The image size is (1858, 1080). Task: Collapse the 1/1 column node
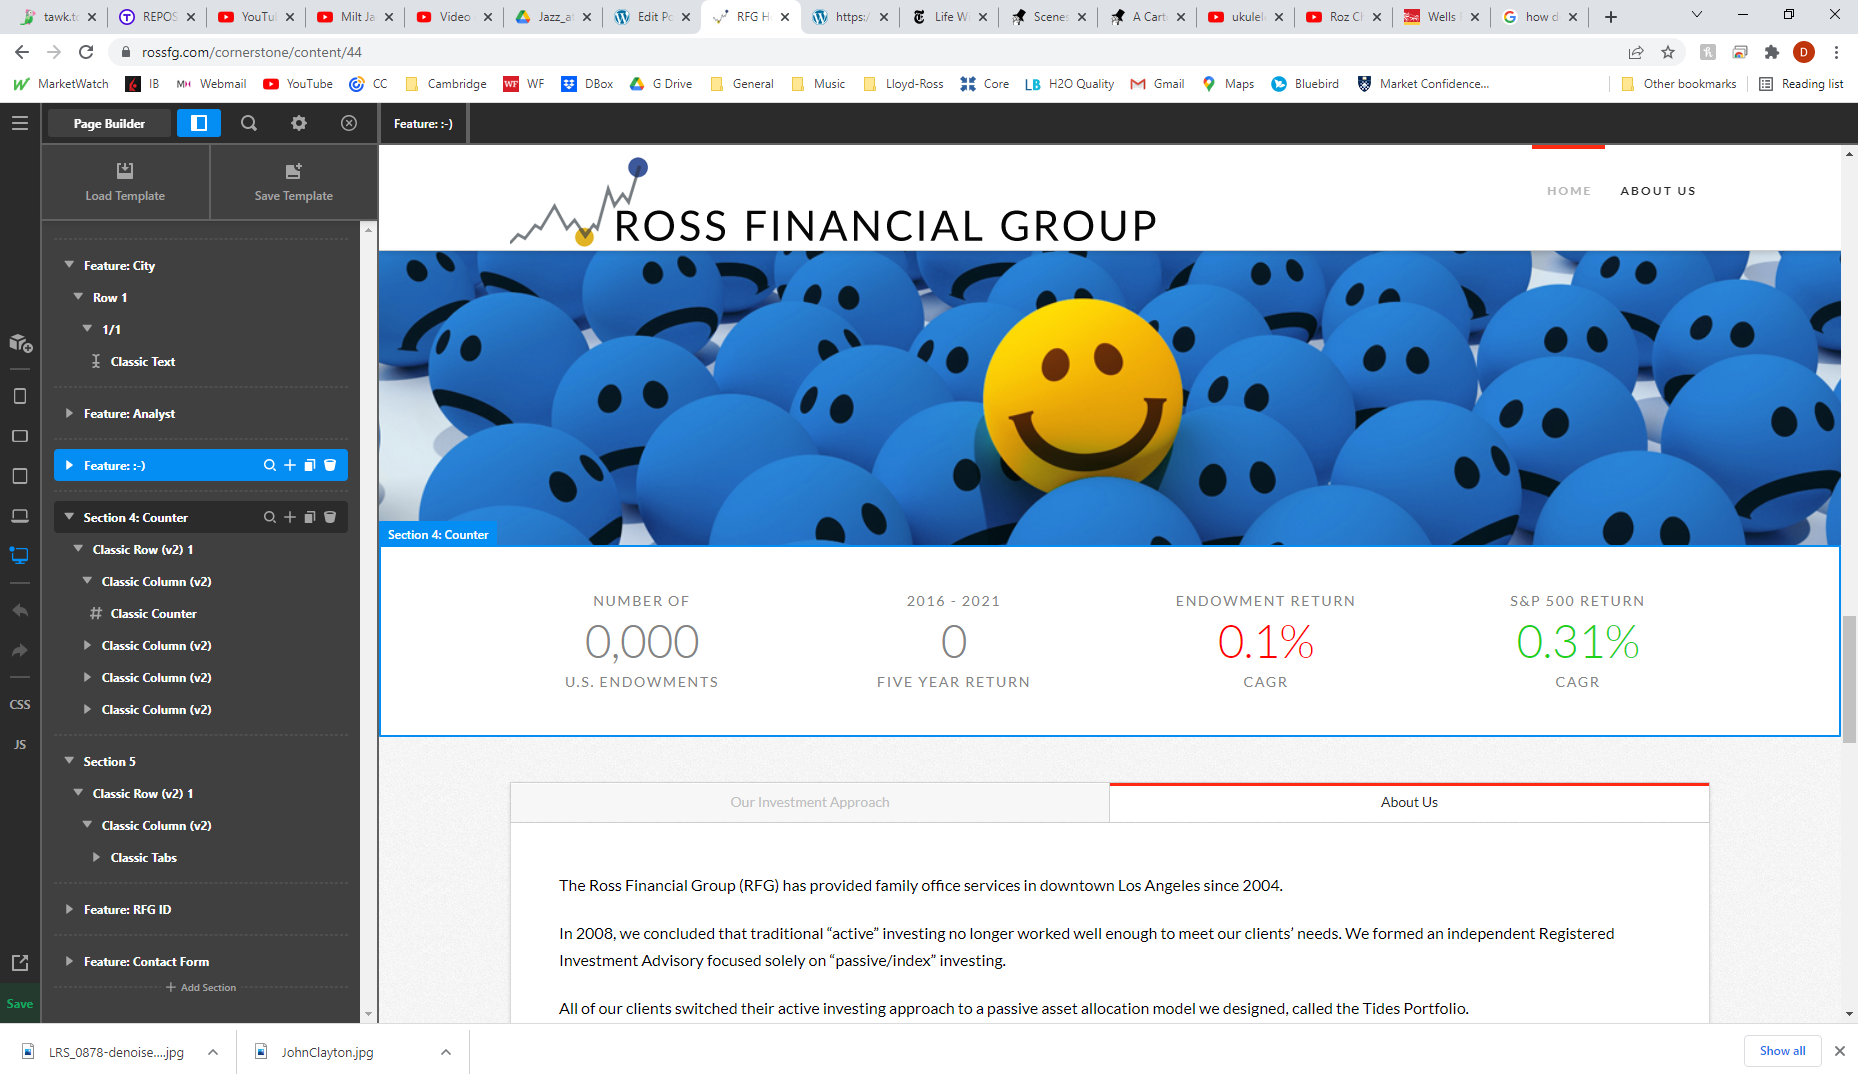tap(87, 329)
